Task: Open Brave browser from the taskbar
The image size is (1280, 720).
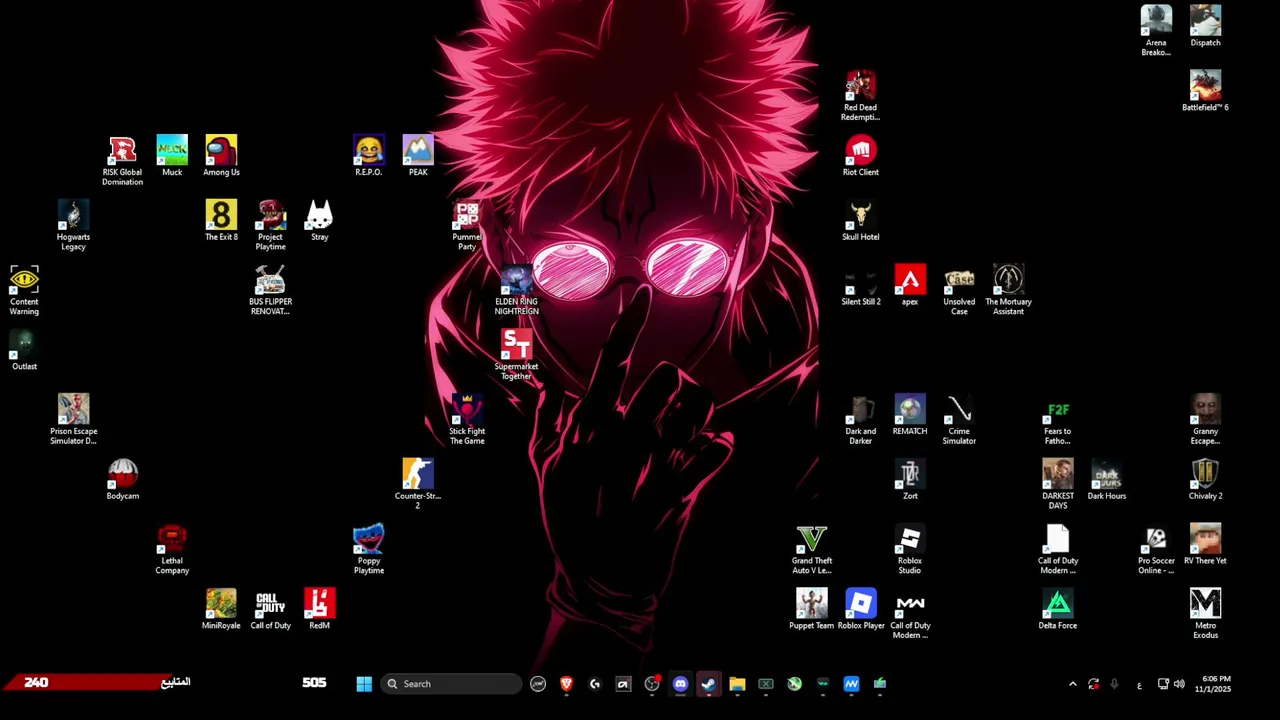Action: click(x=566, y=684)
